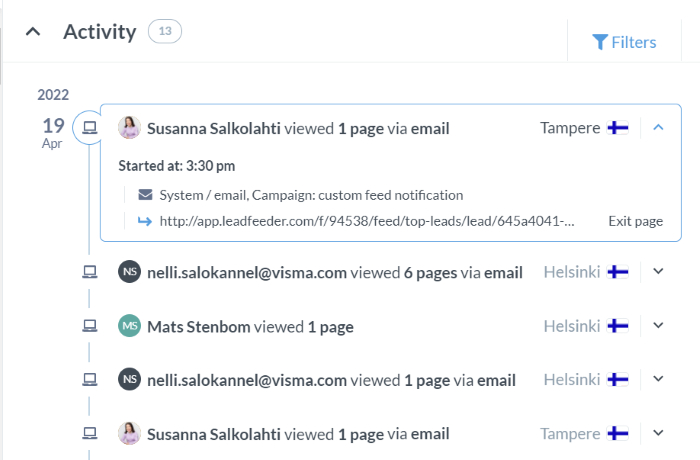Click Finland flag beside Tampere in expanded card
The width and height of the screenshot is (700, 460).
click(618, 128)
